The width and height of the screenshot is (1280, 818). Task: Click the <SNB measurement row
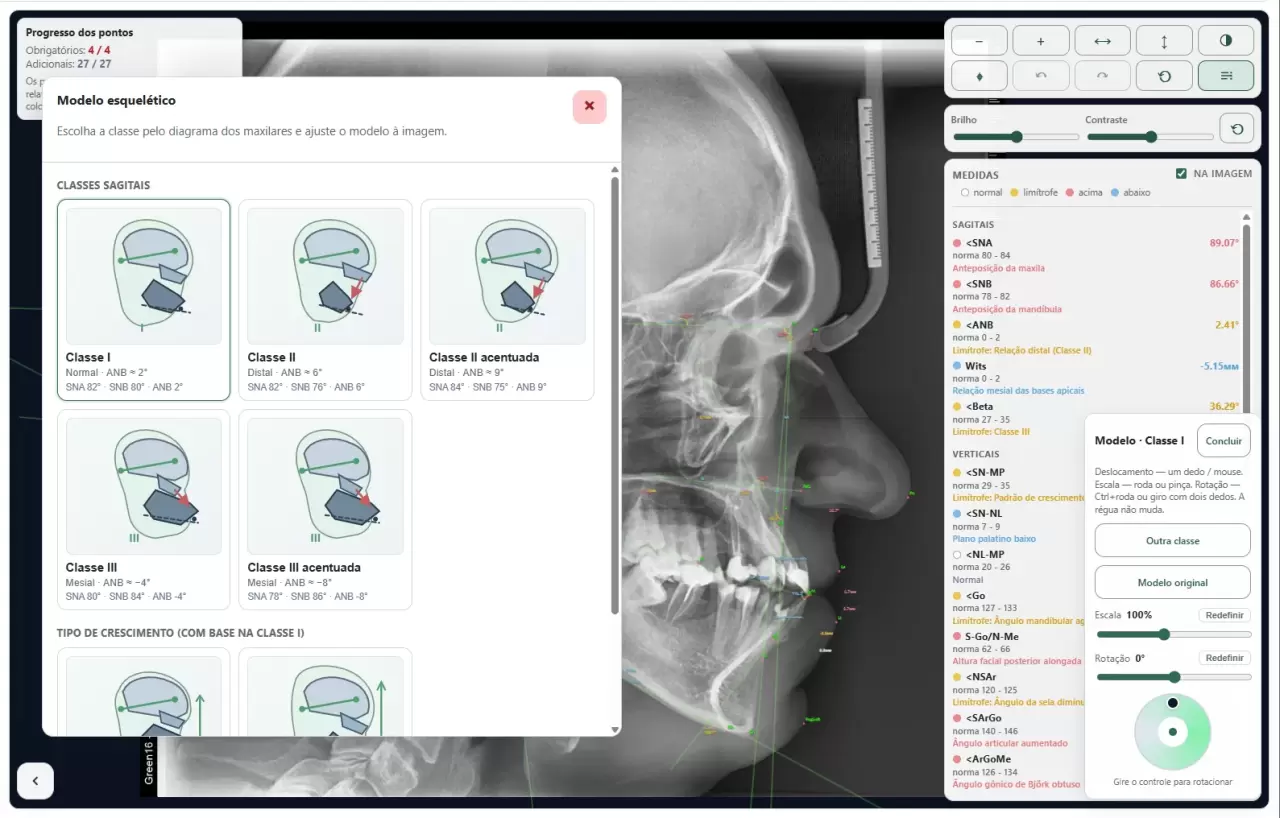pos(1095,296)
